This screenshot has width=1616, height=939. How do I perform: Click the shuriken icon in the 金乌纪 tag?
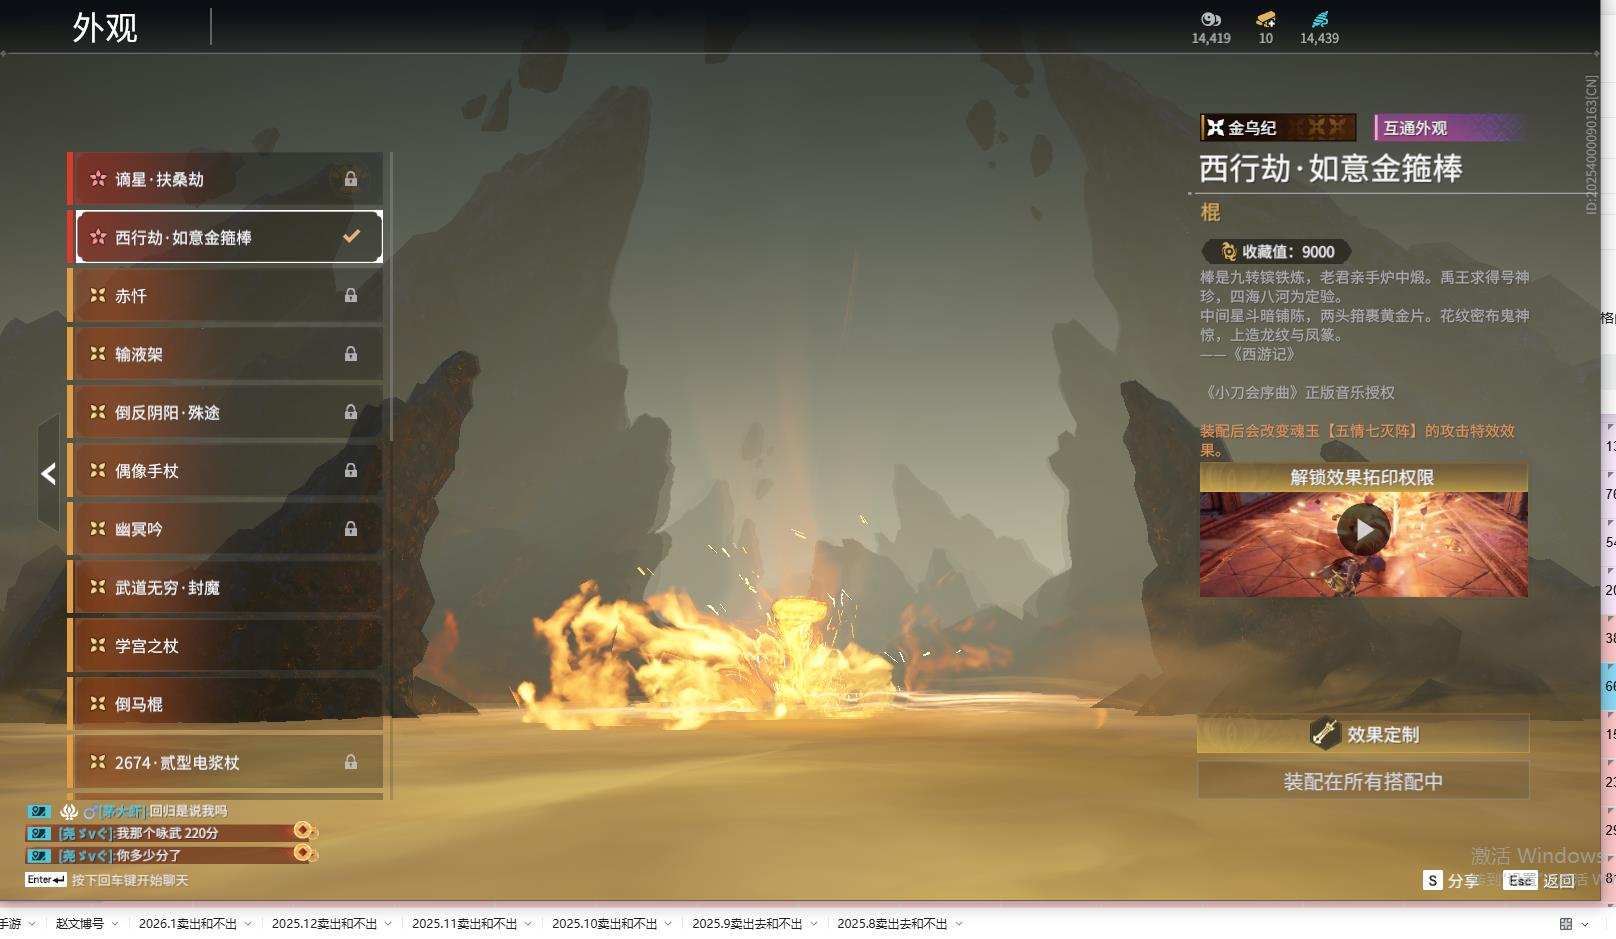click(x=1215, y=127)
